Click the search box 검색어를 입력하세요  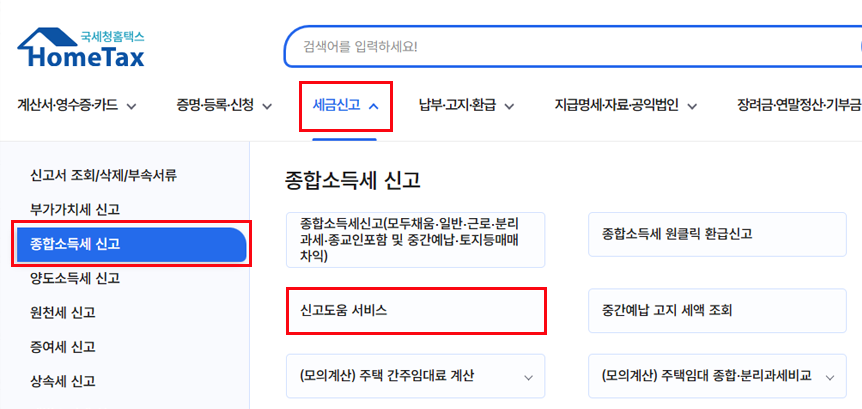click(572, 46)
